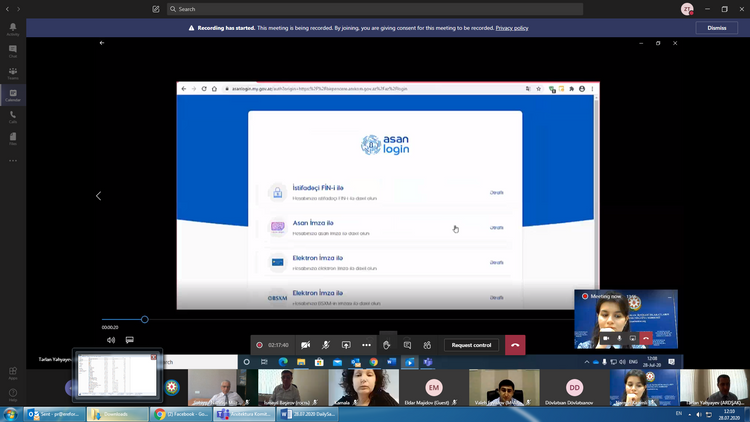The height and width of the screenshot is (422, 750).
Task: Open the profile avatar menu
Action: click(x=687, y=9)
